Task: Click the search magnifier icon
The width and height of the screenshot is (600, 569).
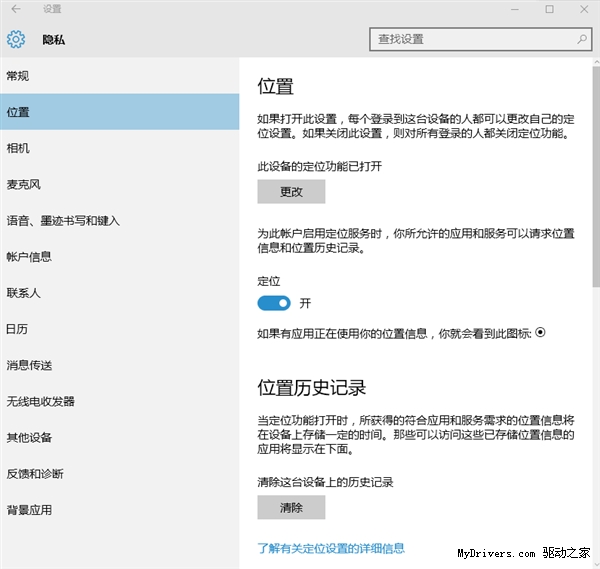Action: pos(582,39)
